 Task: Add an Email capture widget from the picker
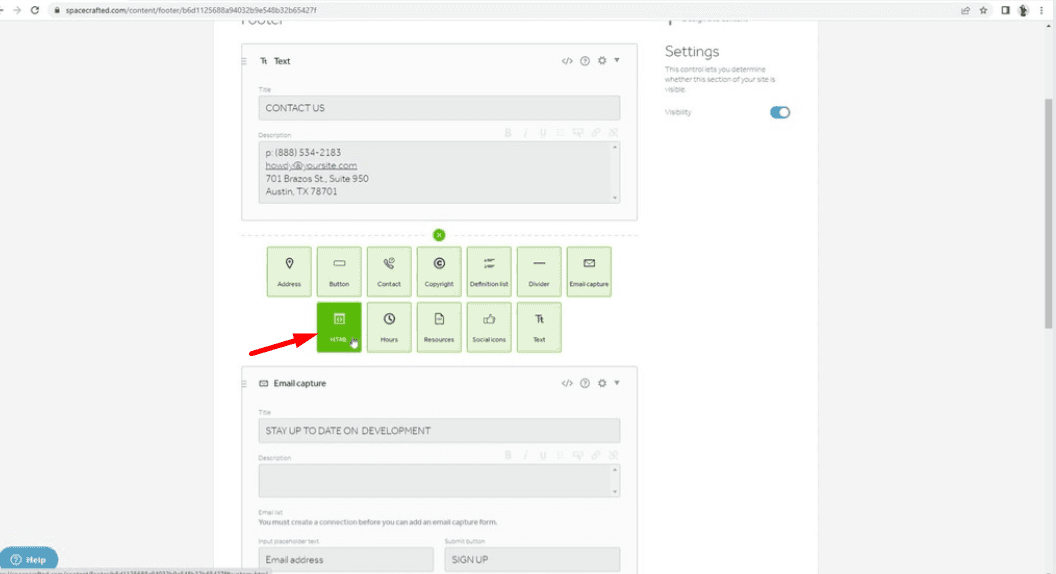point(589,272)
